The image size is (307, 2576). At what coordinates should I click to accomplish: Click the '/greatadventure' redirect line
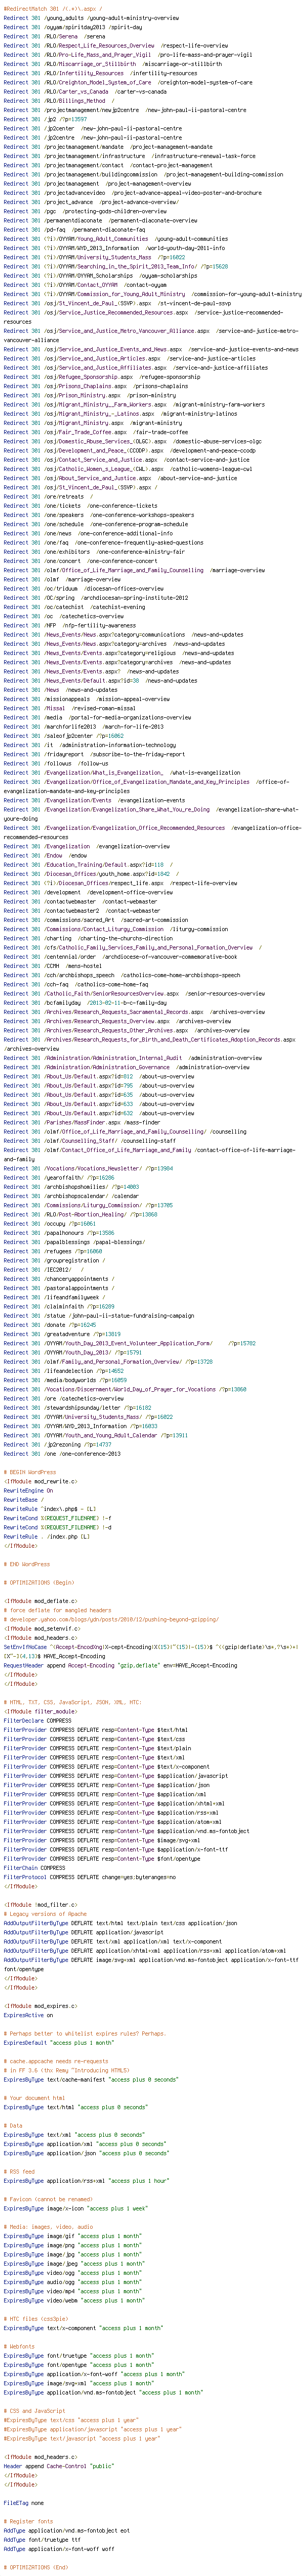tap(62, 1334)
